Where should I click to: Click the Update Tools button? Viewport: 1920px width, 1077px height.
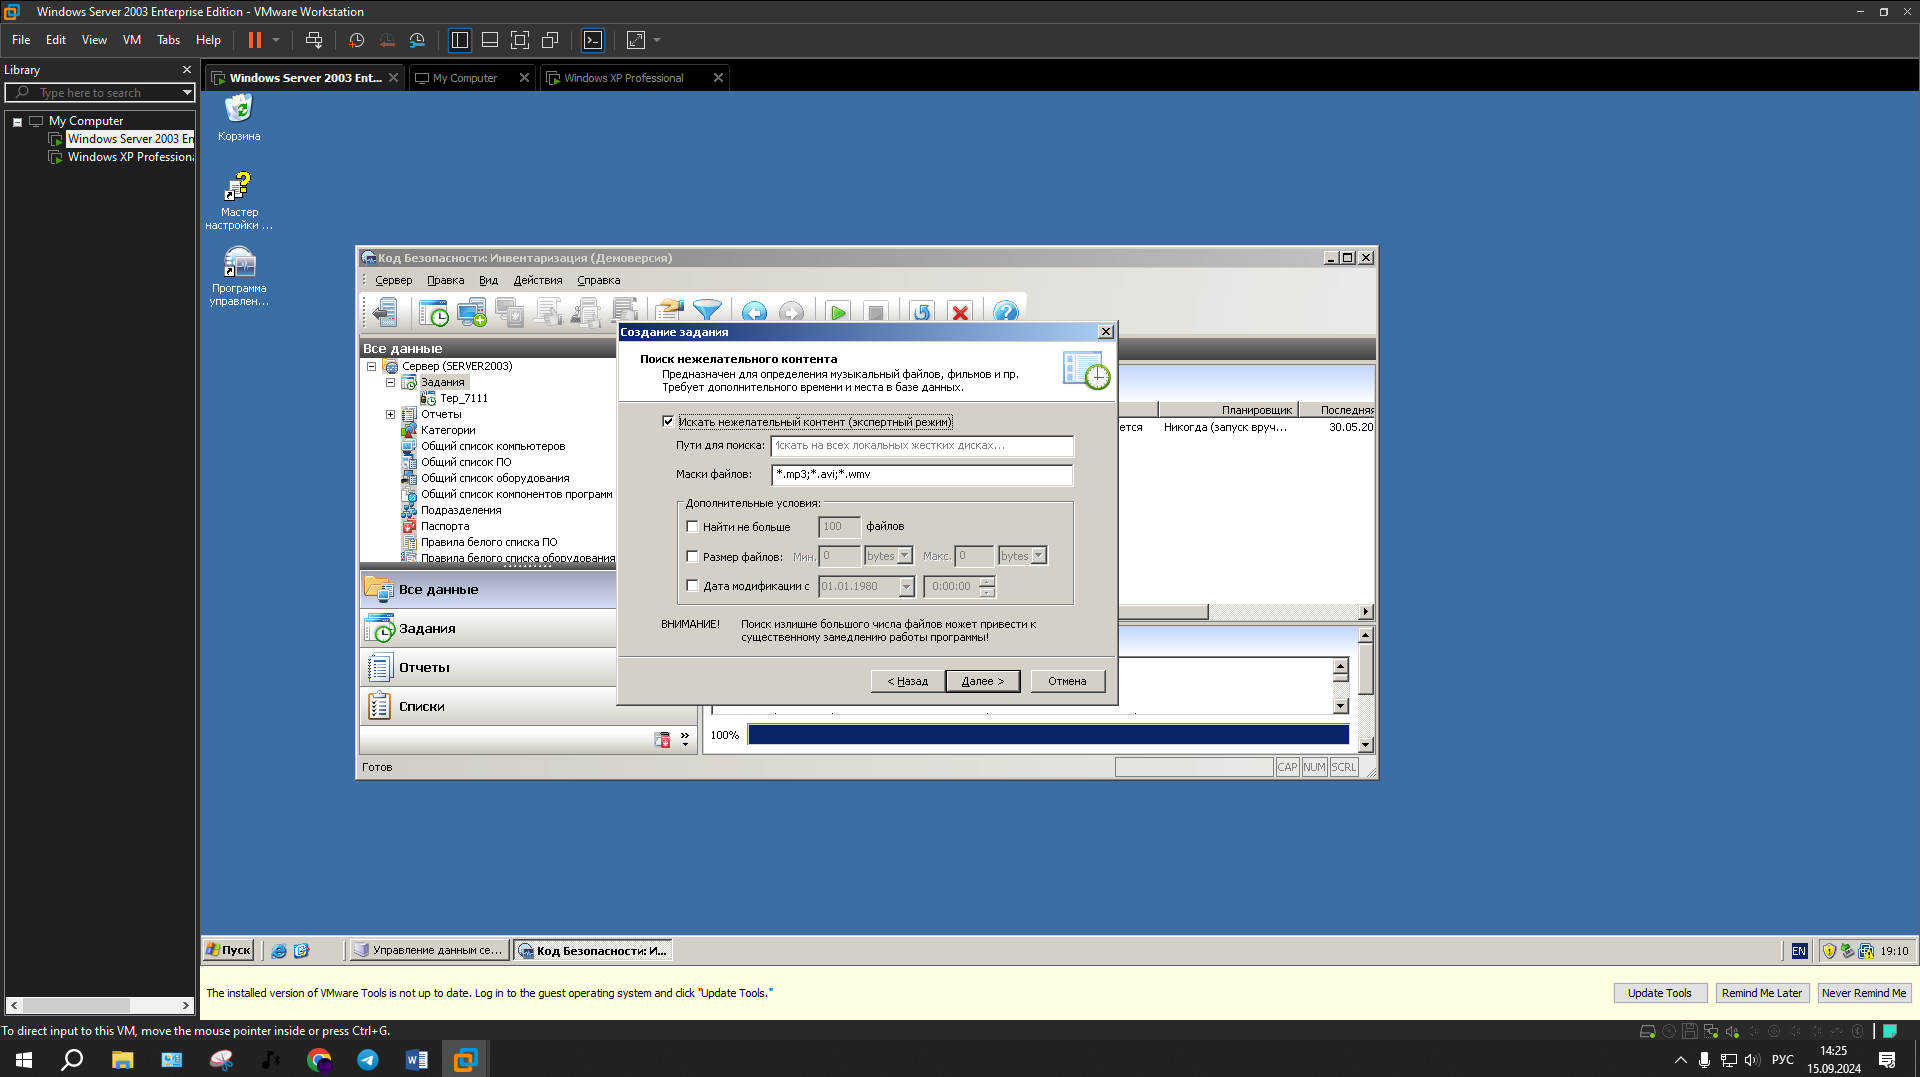[x=1660, y=993]
